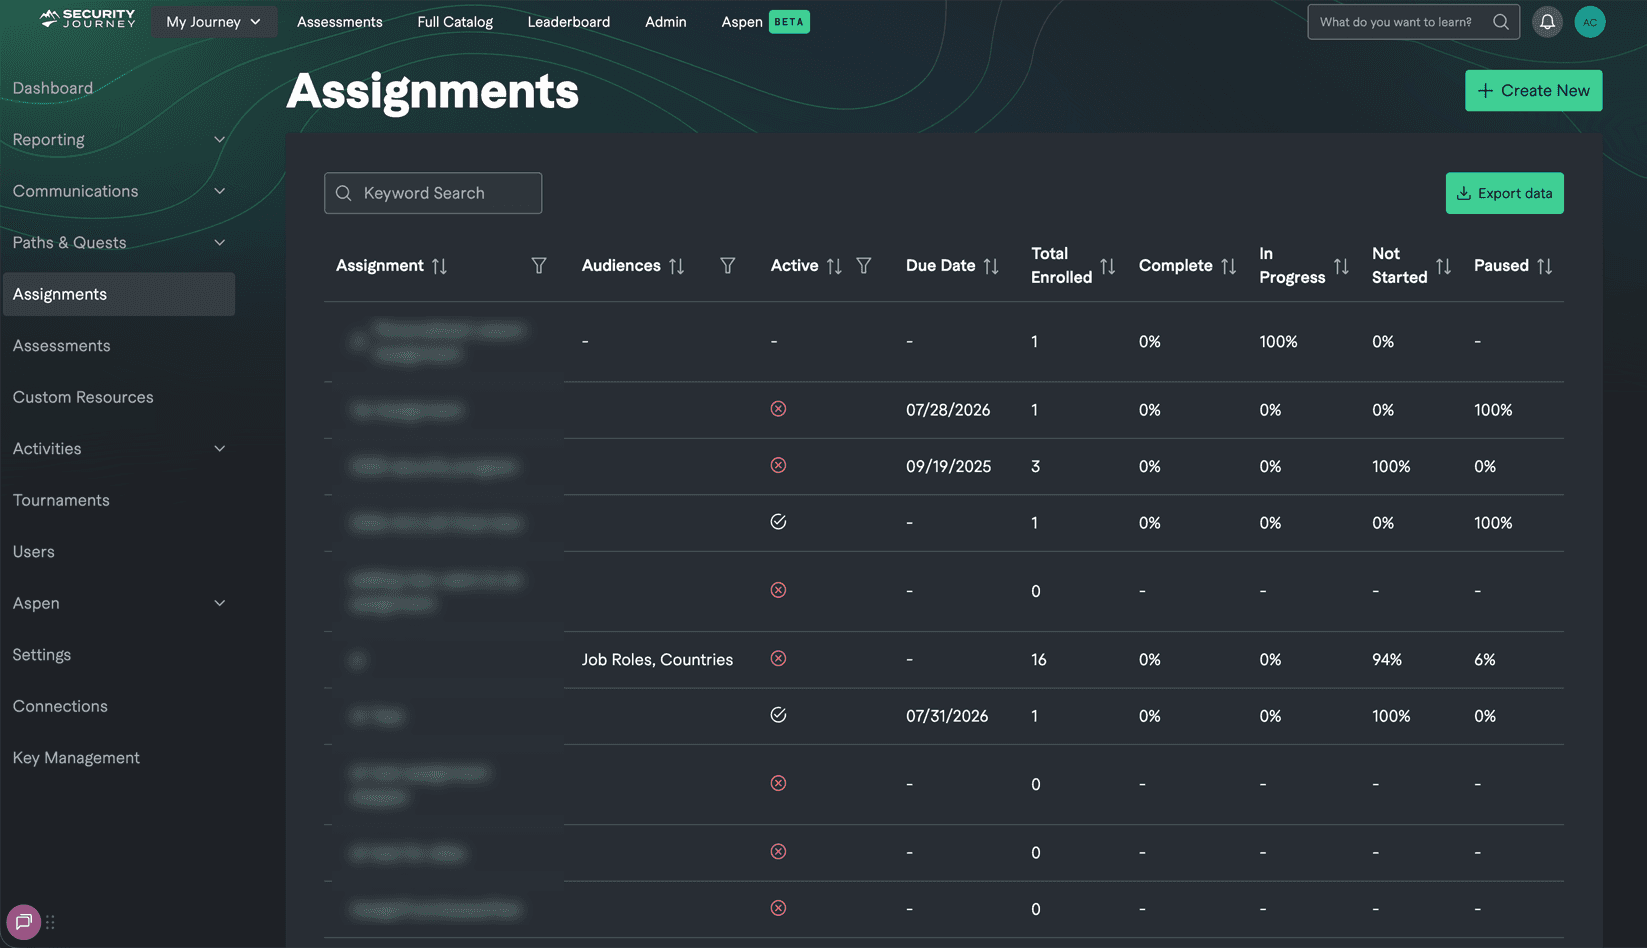Viewport: 1647px width, 948px height.
Task: Open Leaderboard in top navigation
Action: point(569,22)
